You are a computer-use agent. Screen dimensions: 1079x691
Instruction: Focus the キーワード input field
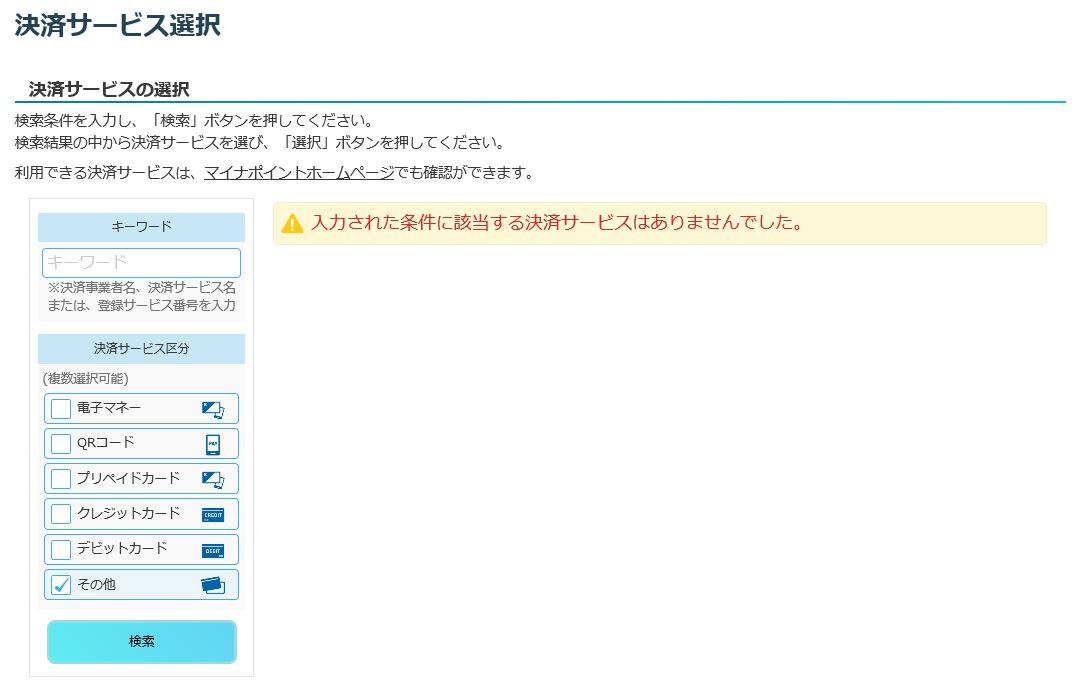142,263
